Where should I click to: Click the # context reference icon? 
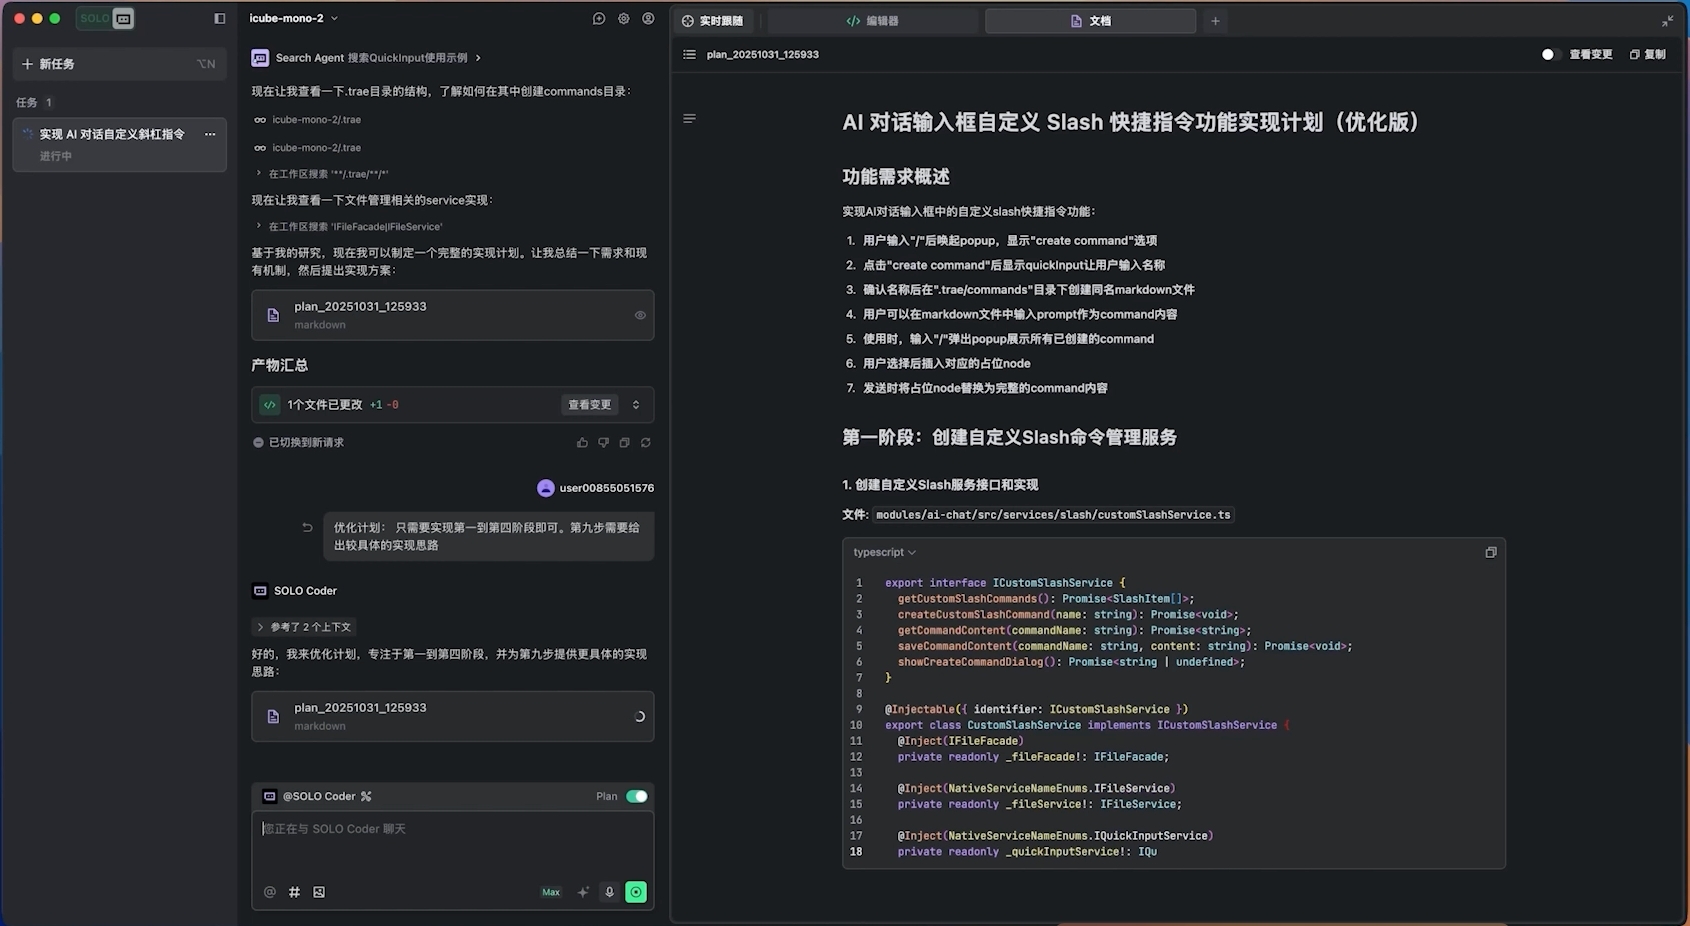[294, 892]
